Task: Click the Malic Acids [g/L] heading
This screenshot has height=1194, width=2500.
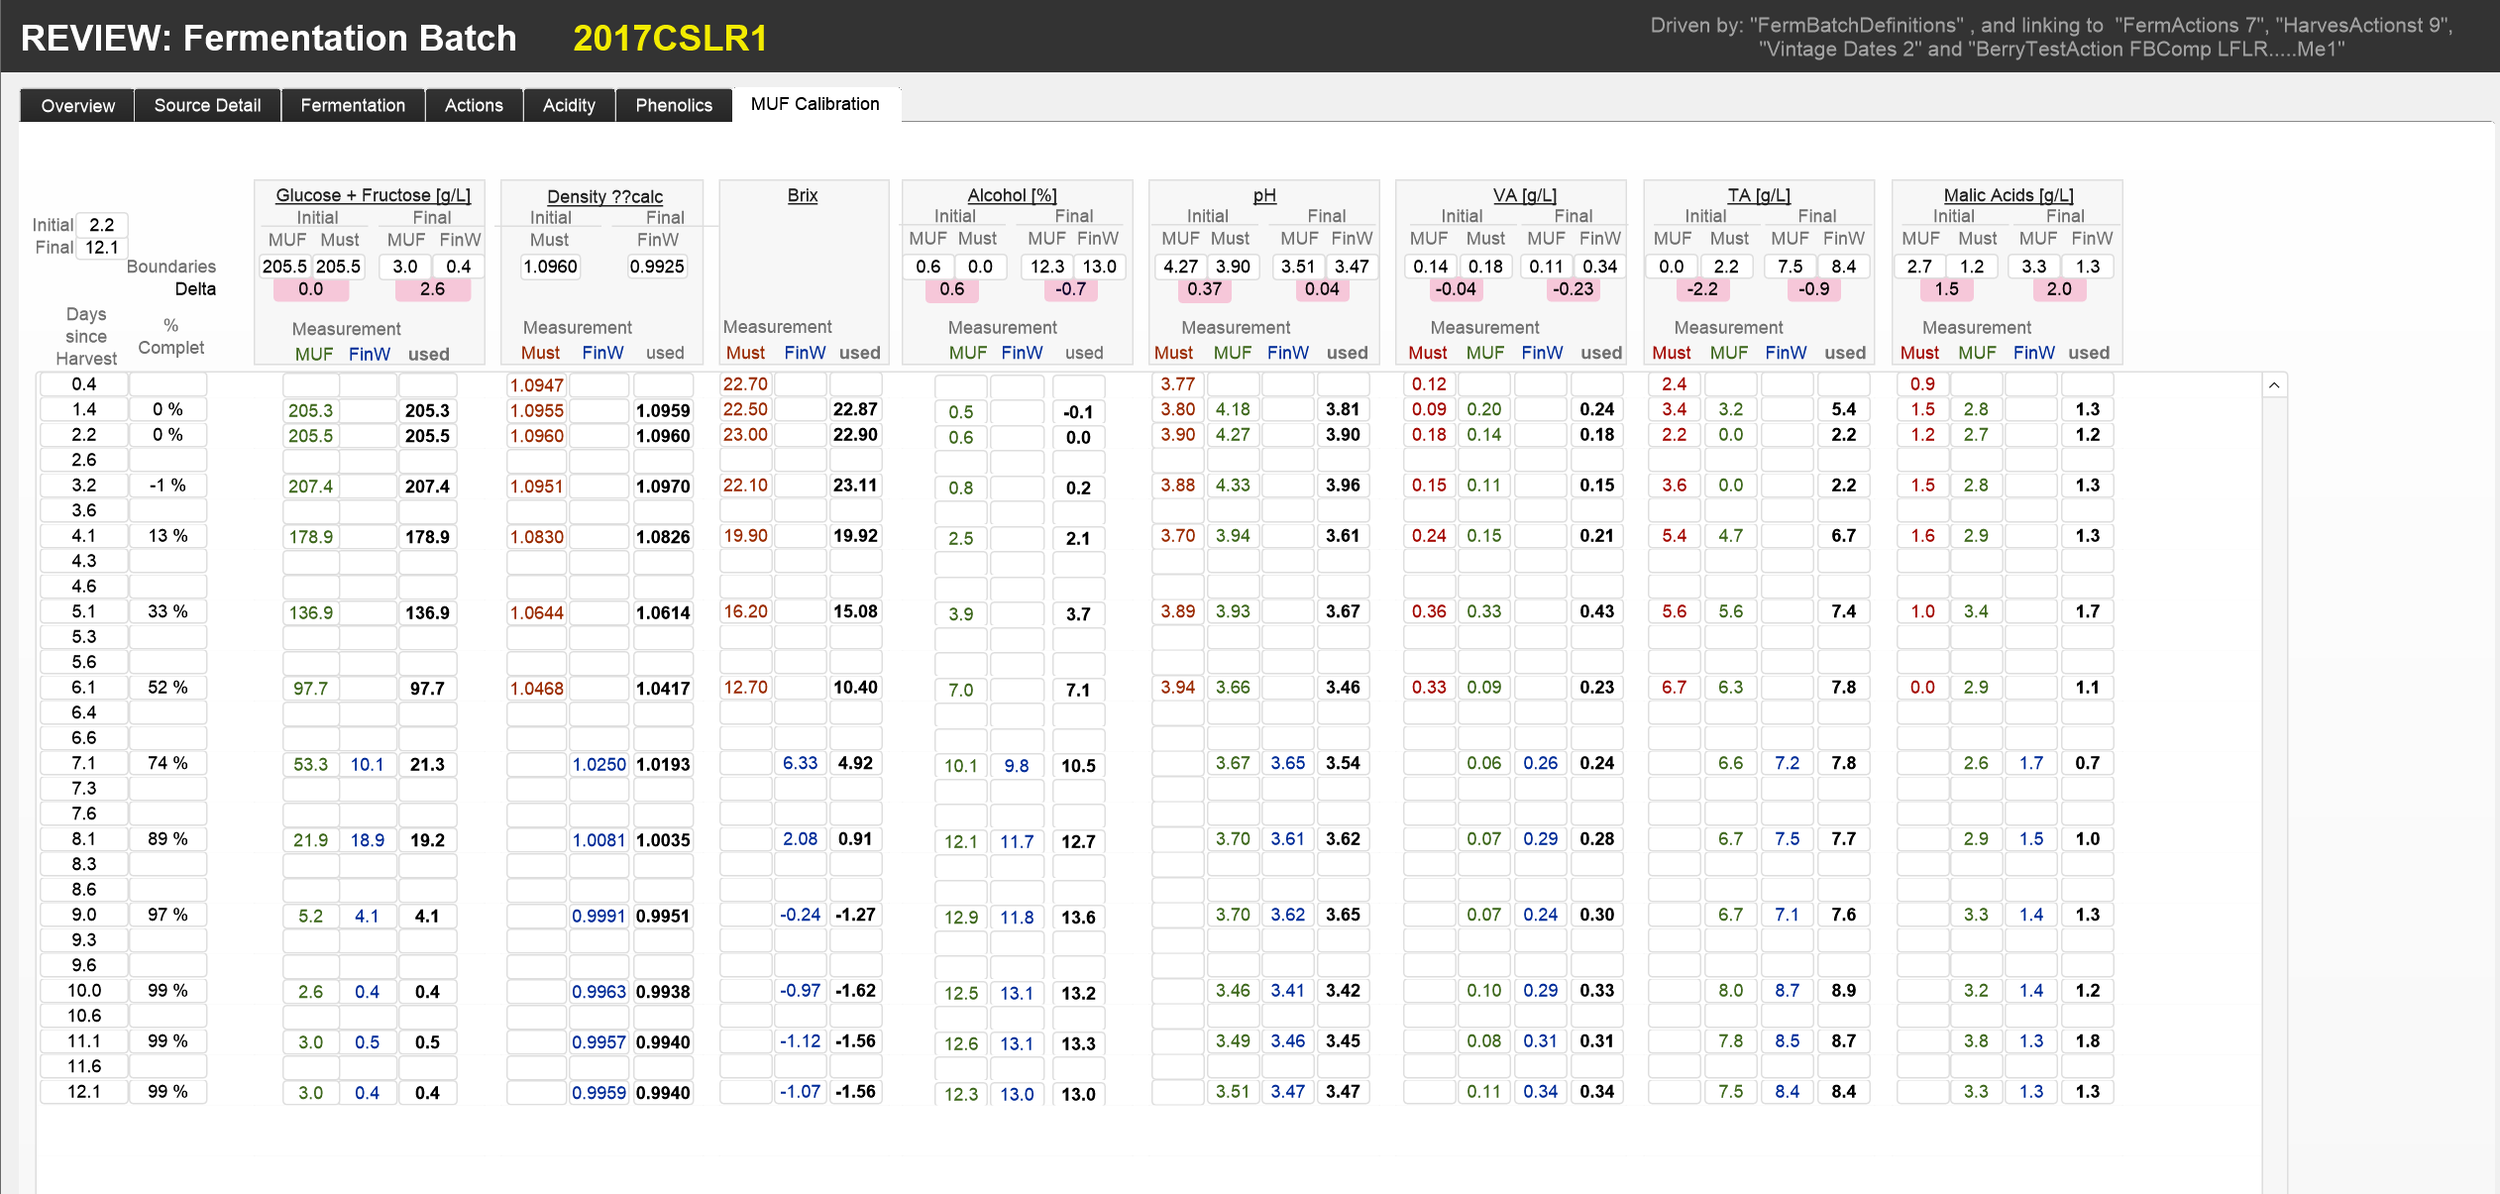Action: point(2008,195)
